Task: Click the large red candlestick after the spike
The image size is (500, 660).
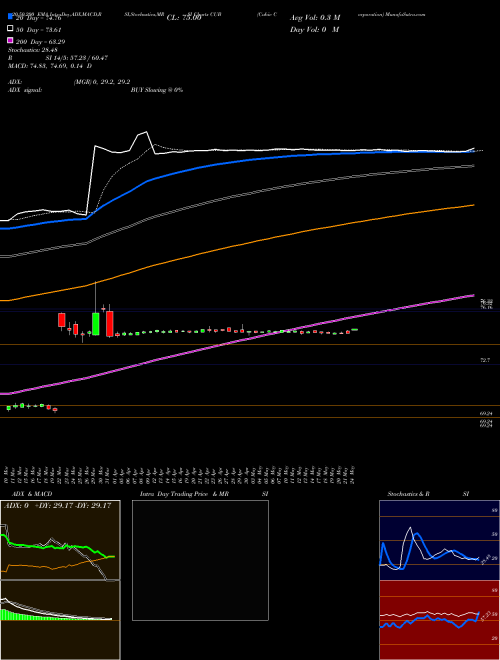Action: (x=109, y=324)
